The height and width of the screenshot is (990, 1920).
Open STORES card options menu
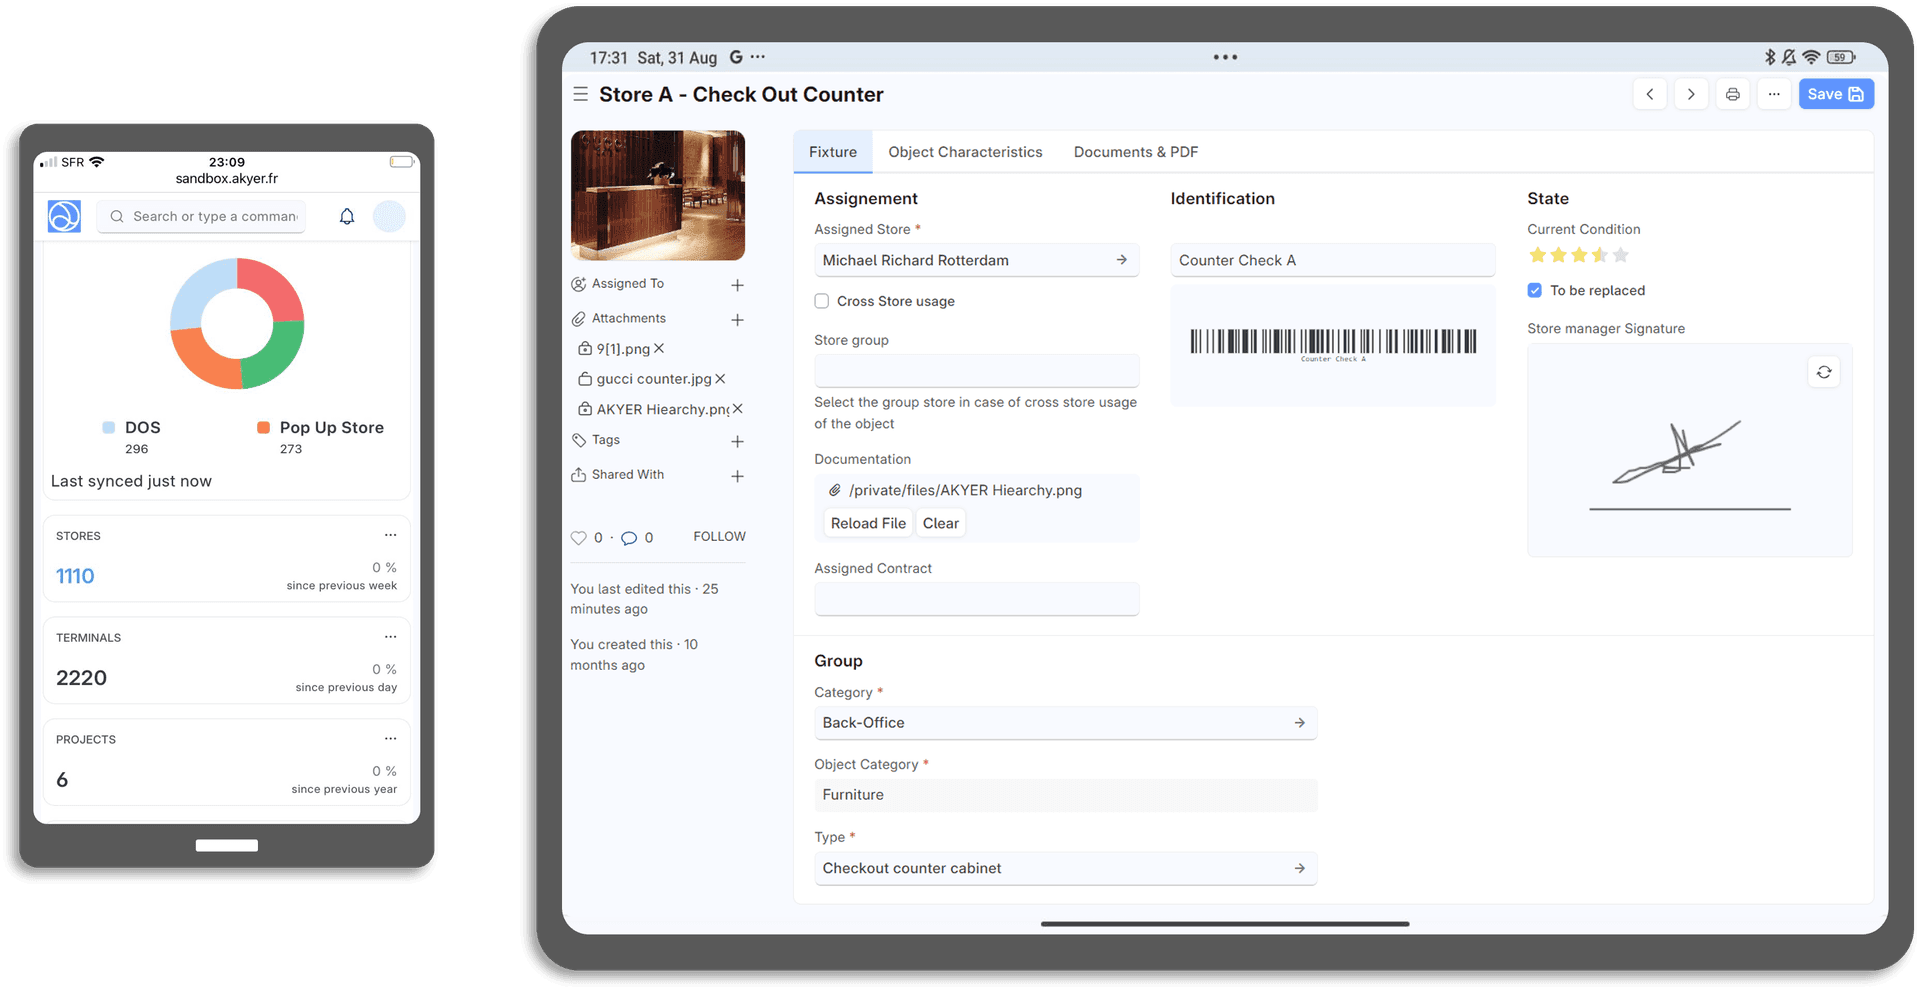pos(390,535)
